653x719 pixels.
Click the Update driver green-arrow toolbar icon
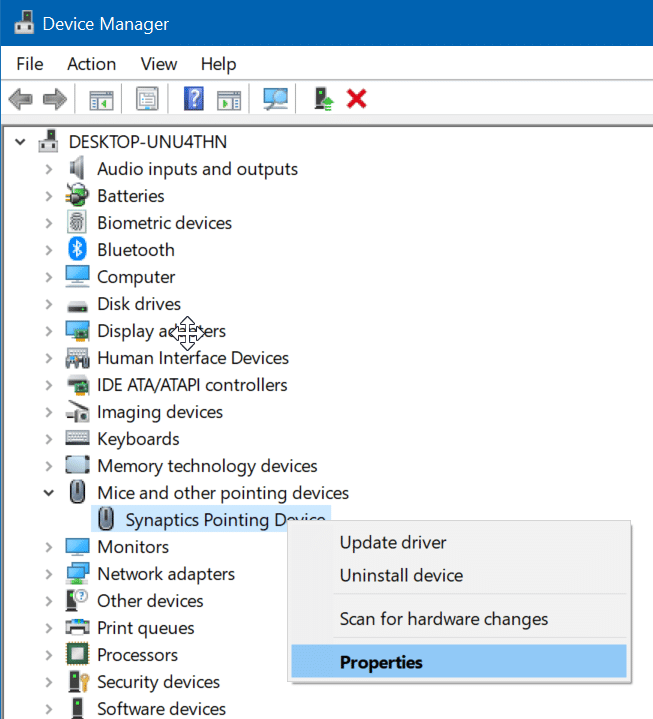pos(324,99)
